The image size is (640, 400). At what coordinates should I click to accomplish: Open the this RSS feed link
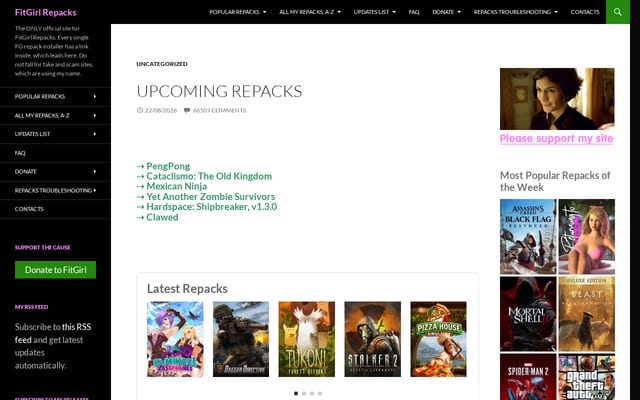(x=53, y=333)
